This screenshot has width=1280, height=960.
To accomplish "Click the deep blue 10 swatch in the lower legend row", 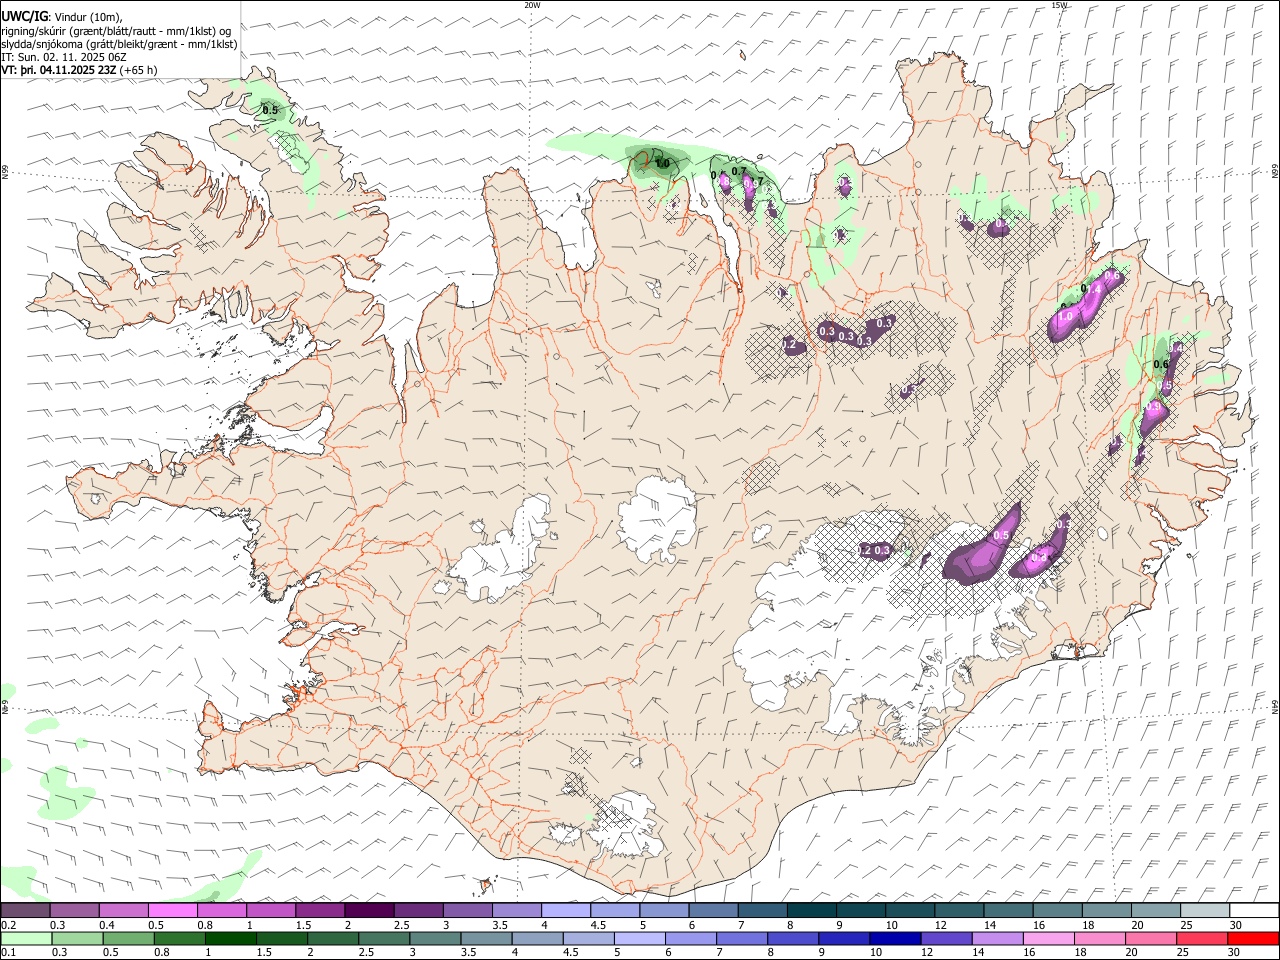I will [894, 938].
